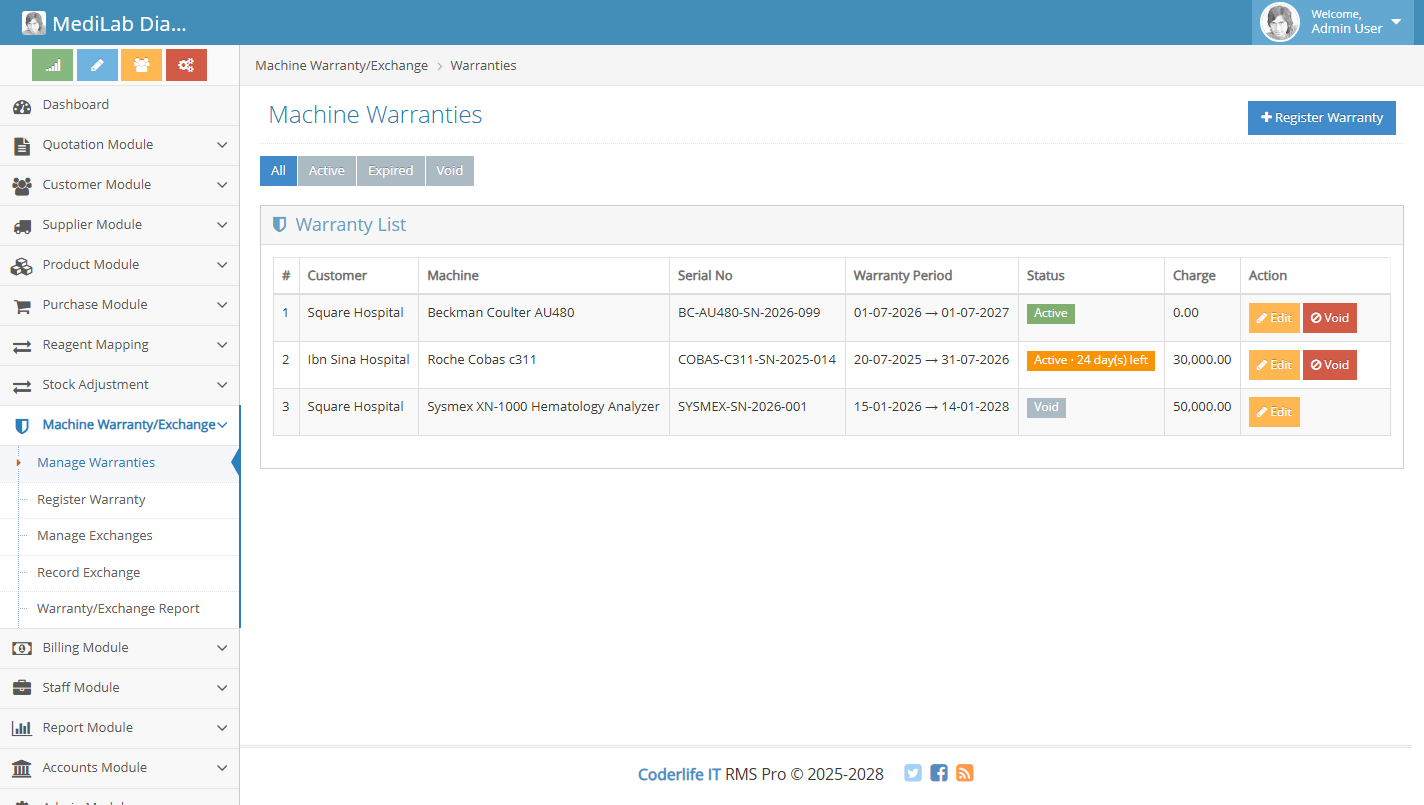Expand the Billing Module chevron

[222, 648]
